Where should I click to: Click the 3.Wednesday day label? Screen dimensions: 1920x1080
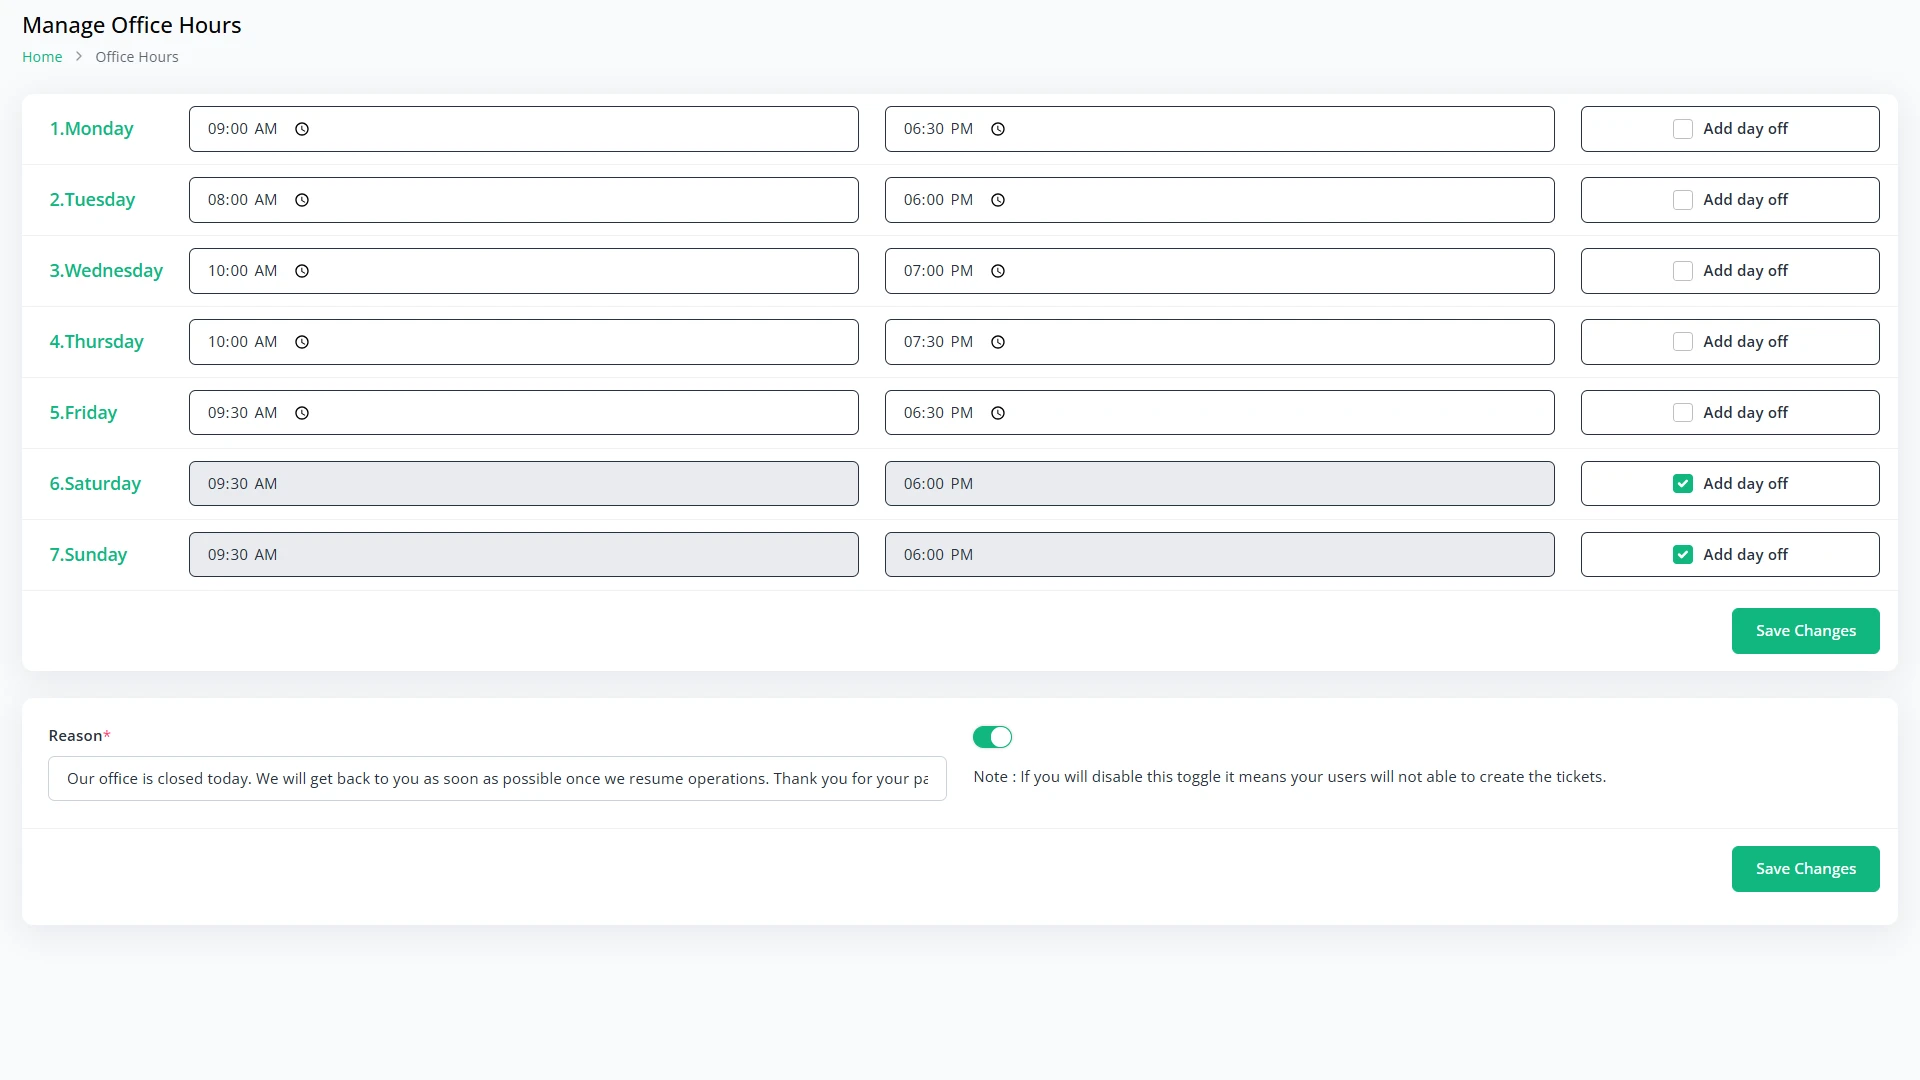pos(106,271)
